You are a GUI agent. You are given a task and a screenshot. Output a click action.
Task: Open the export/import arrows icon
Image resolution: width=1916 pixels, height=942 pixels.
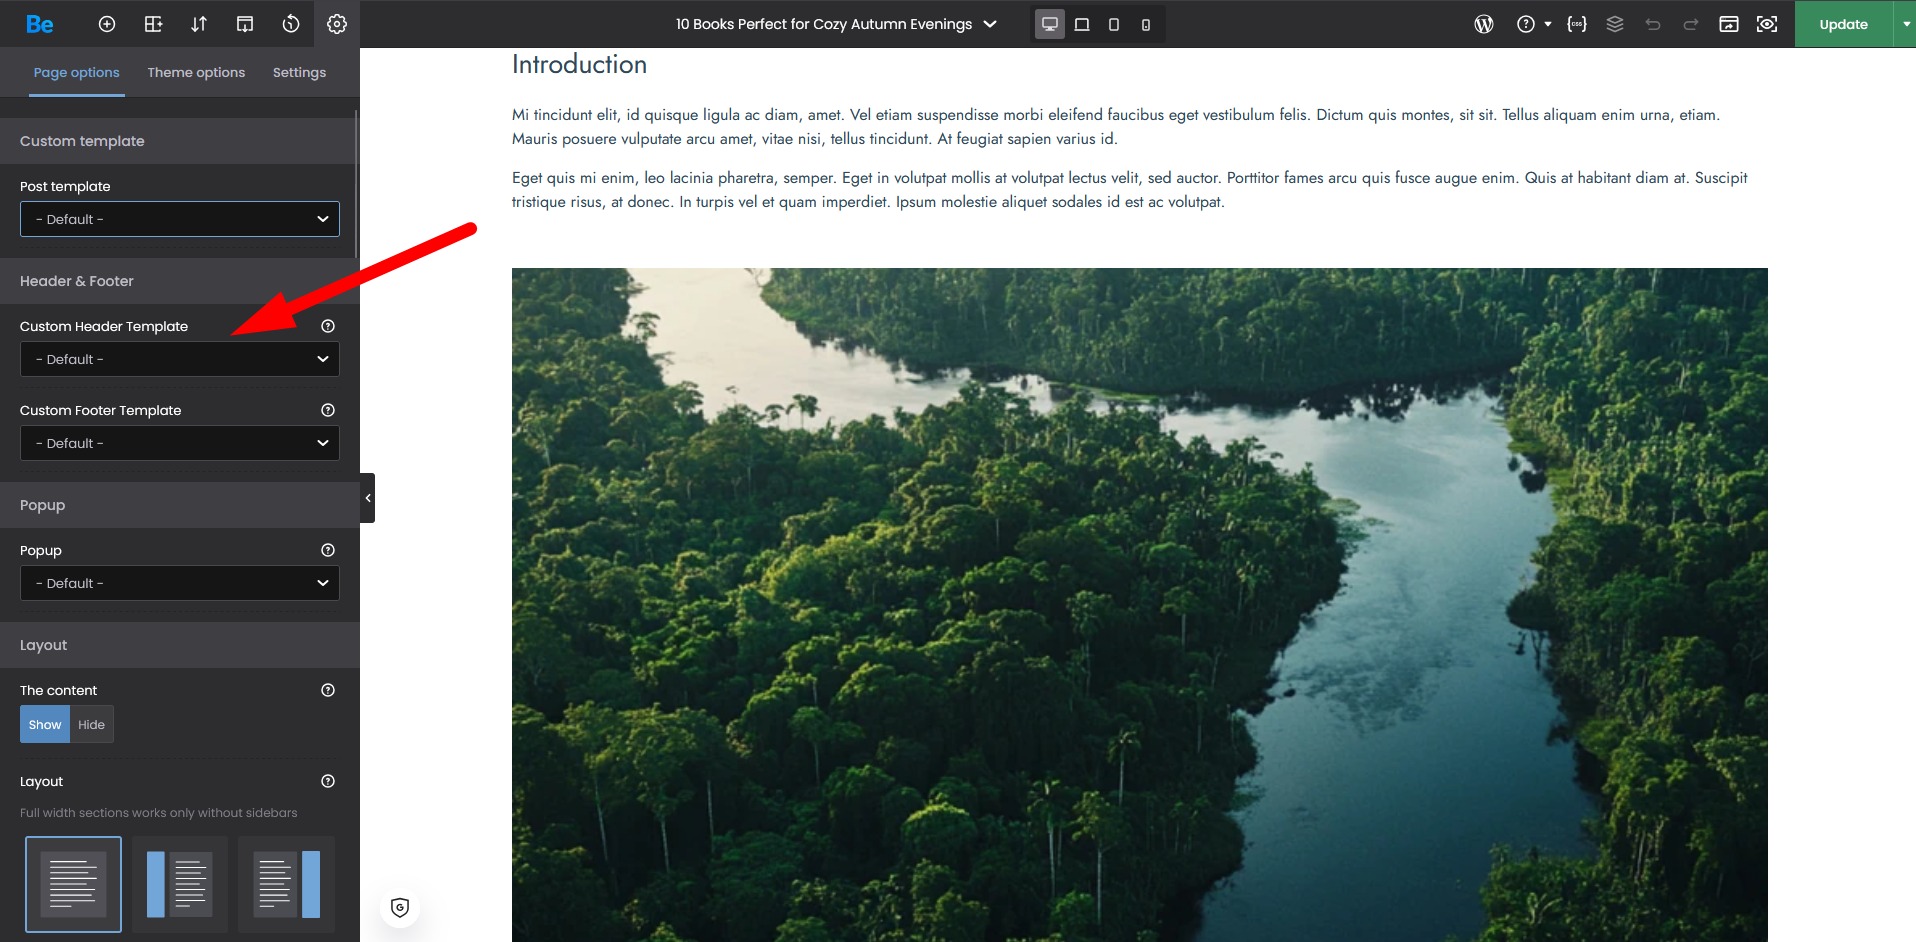click(199, 24)
